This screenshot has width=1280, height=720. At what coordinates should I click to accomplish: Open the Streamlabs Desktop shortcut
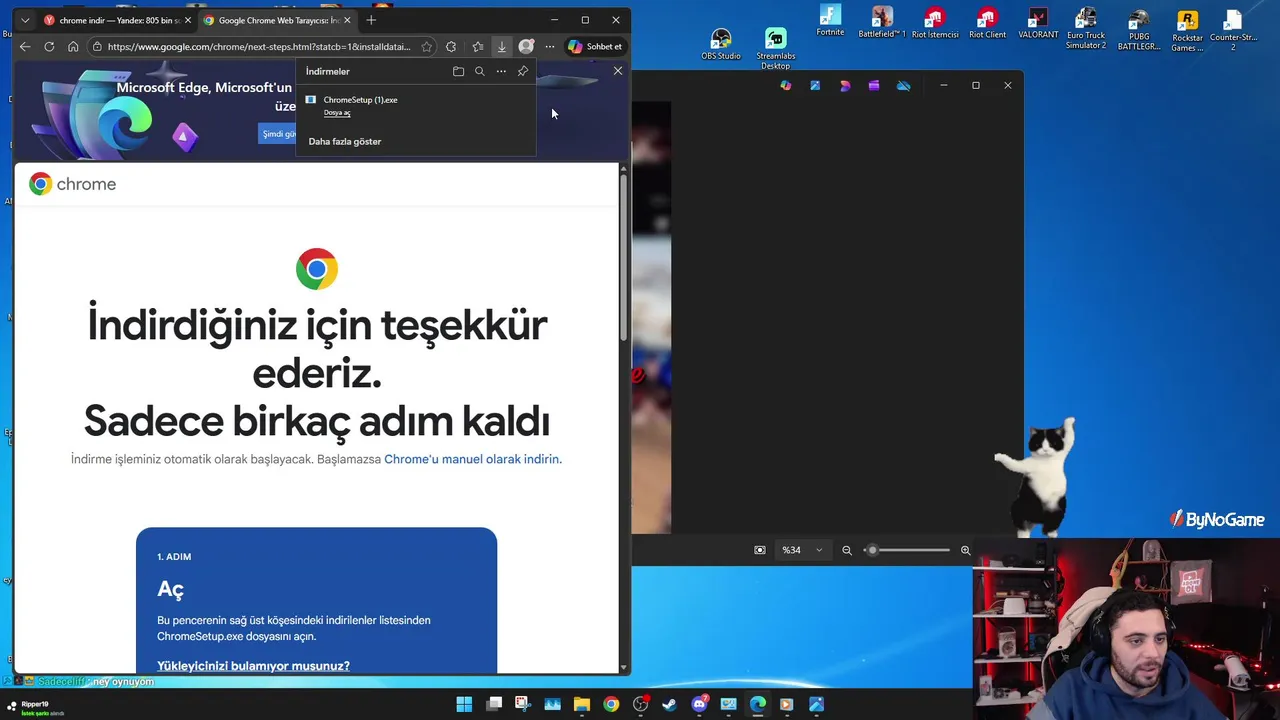(x=776, y=48)
